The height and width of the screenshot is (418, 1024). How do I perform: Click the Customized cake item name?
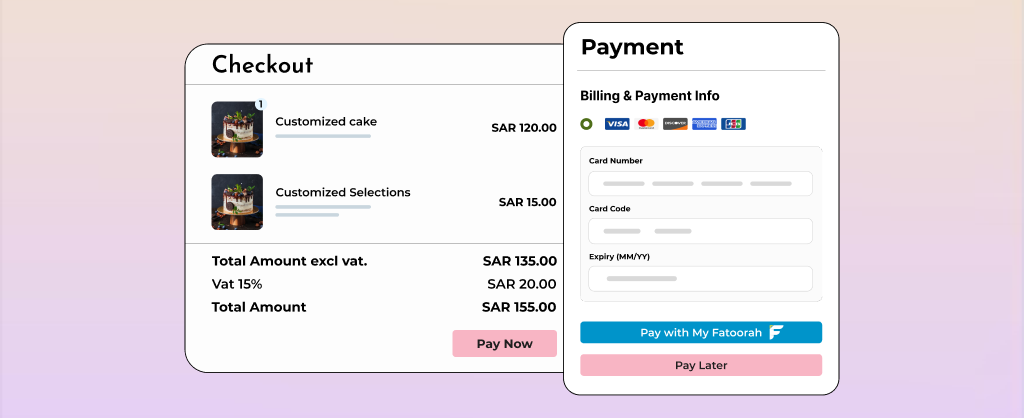pyautogui.click(x=326, y=122)
